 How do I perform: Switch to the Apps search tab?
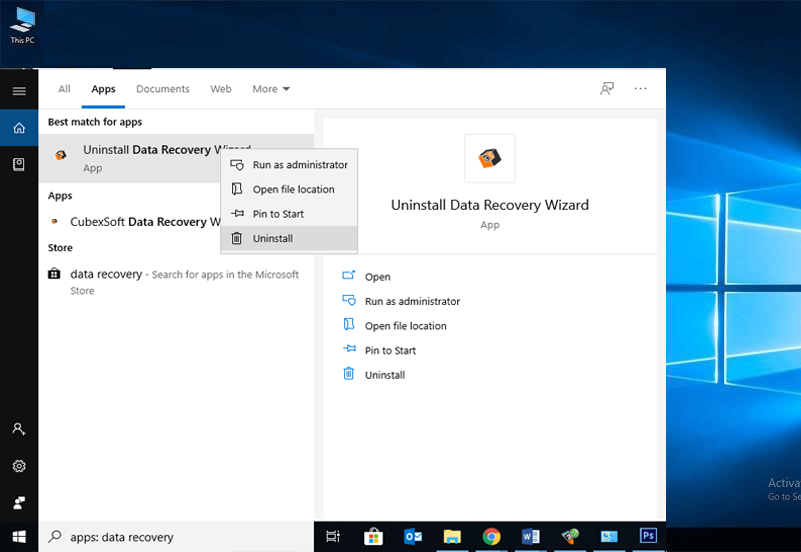103,89
